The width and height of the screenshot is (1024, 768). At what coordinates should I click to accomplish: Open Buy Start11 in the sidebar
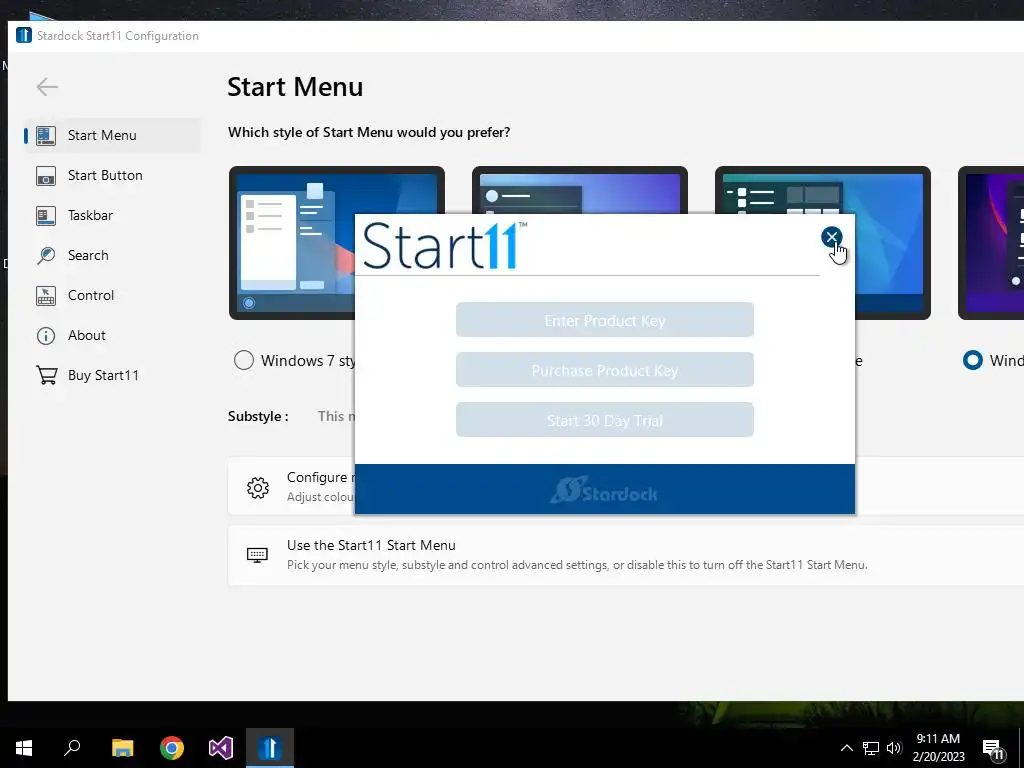[112, 375]
